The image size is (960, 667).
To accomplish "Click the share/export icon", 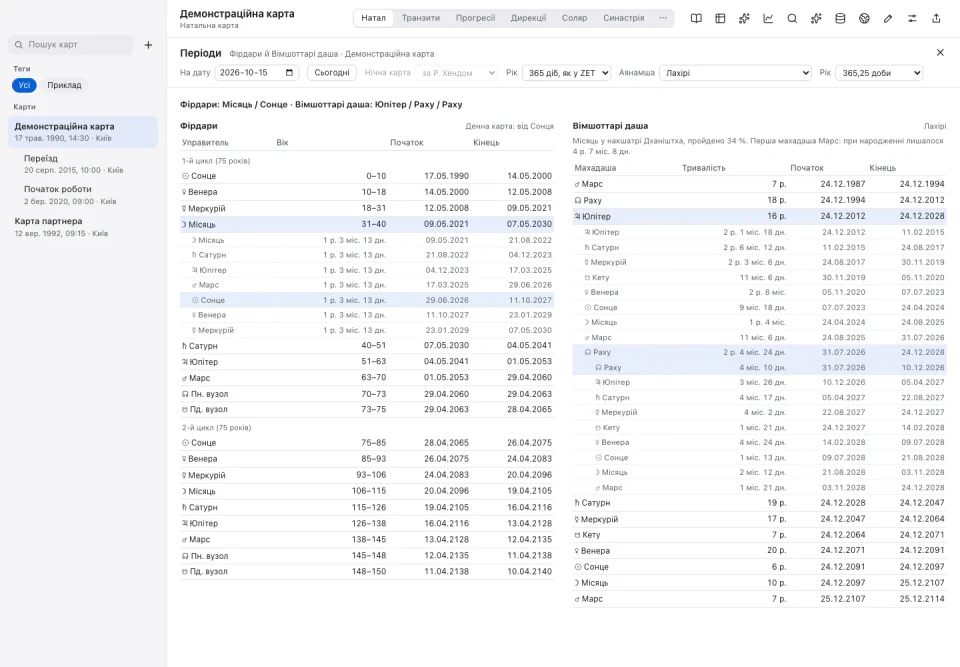I will tap(936, 18).
